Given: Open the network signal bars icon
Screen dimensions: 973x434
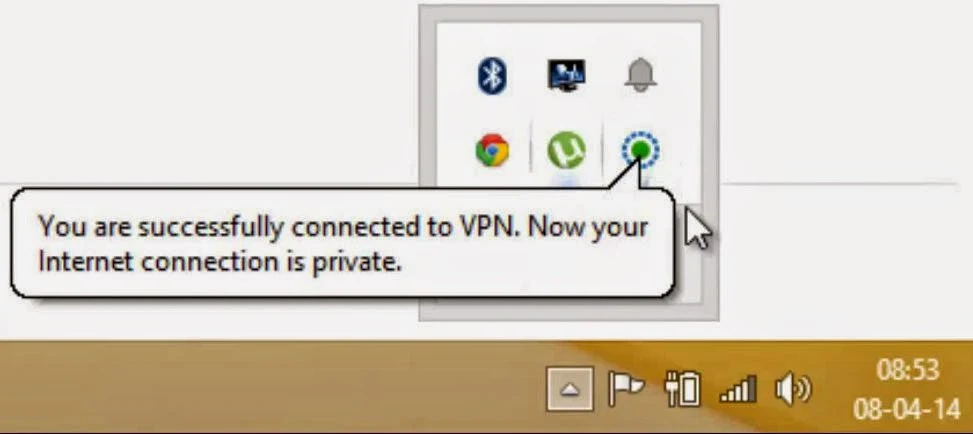Looking at the screenshot, I should click(x=737, y=390).
